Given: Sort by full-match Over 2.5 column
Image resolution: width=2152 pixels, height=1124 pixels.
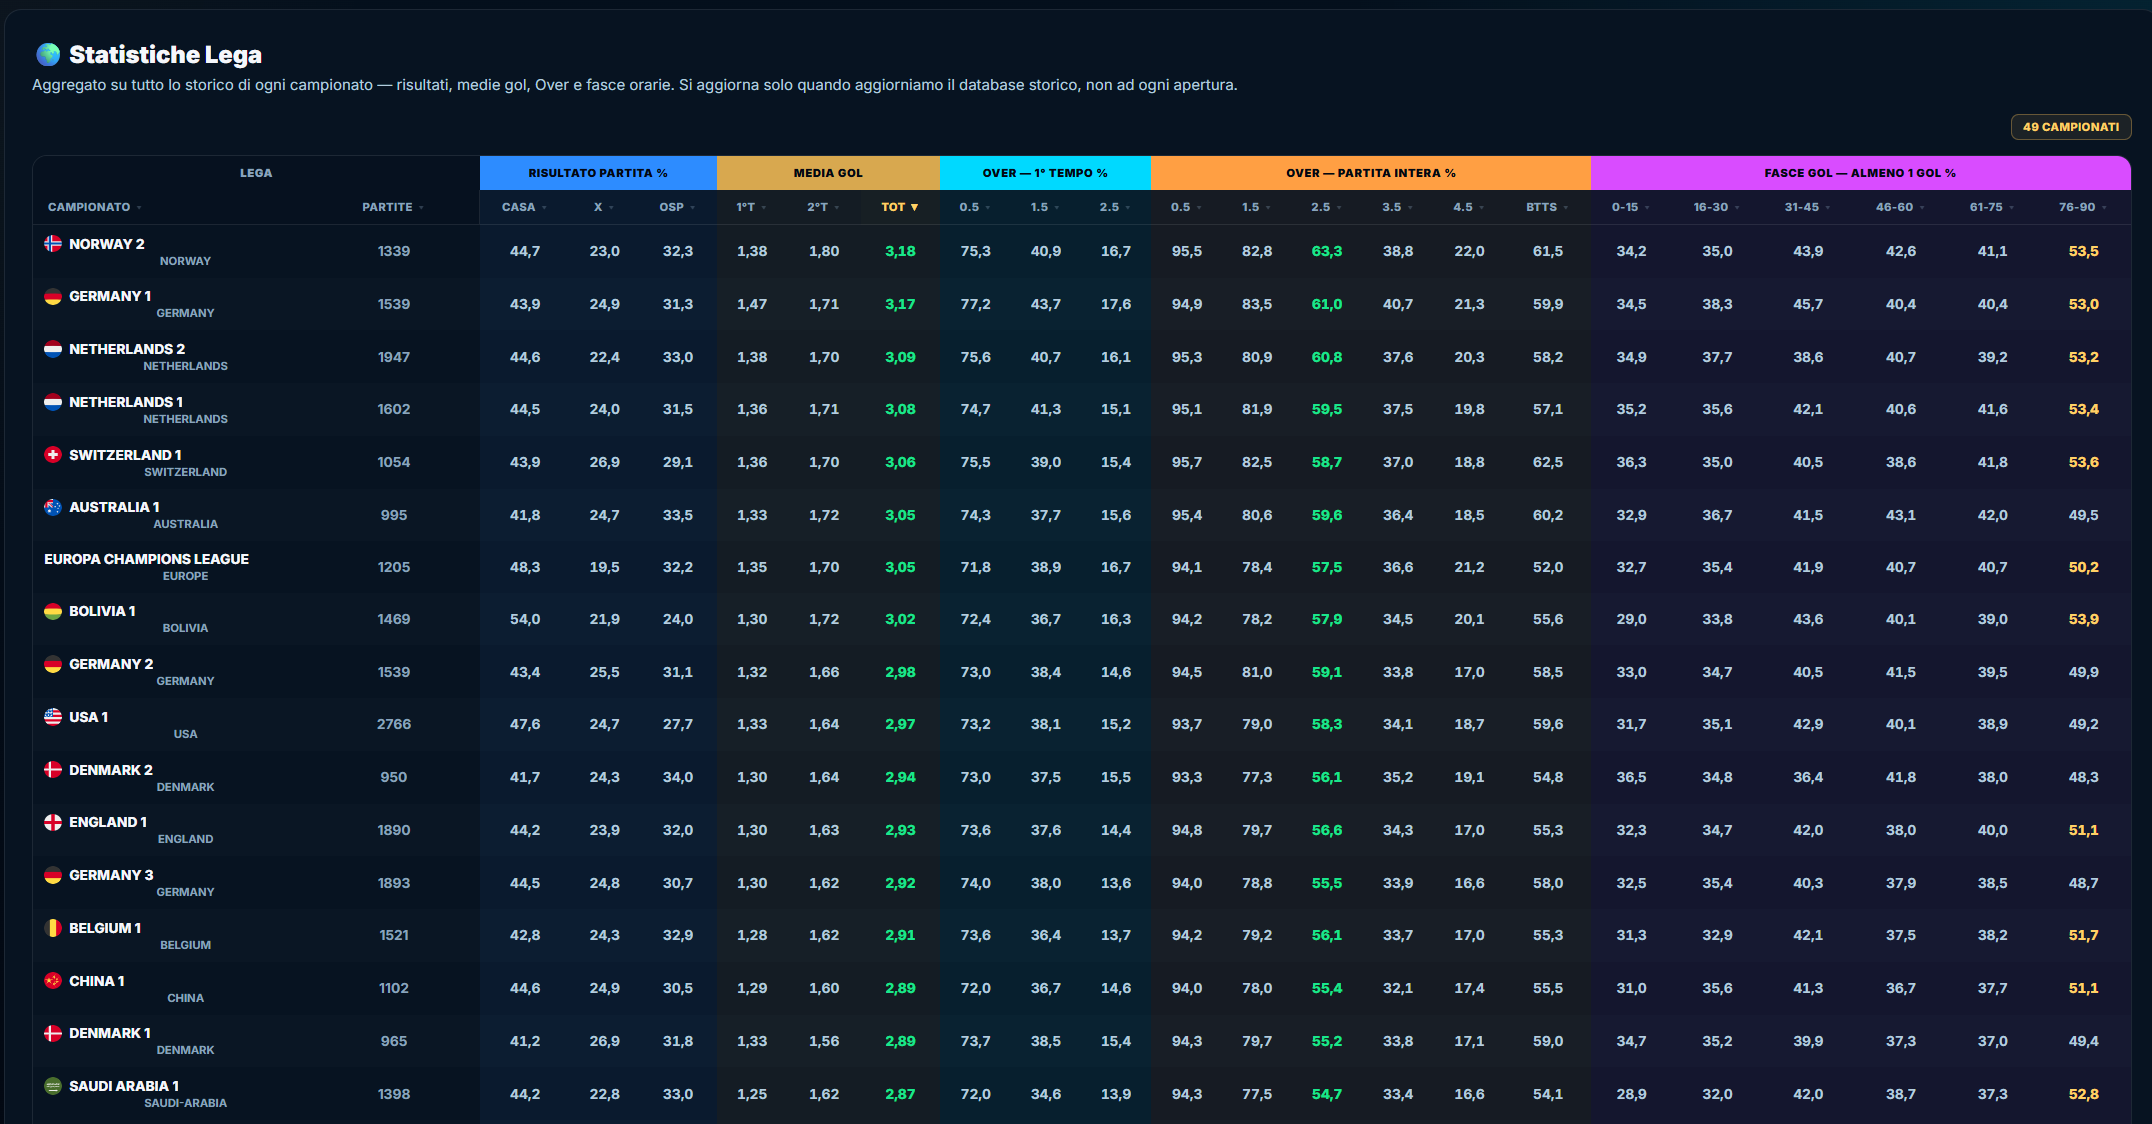Looking at the screenshot, I should click(x=1326, y=207).
